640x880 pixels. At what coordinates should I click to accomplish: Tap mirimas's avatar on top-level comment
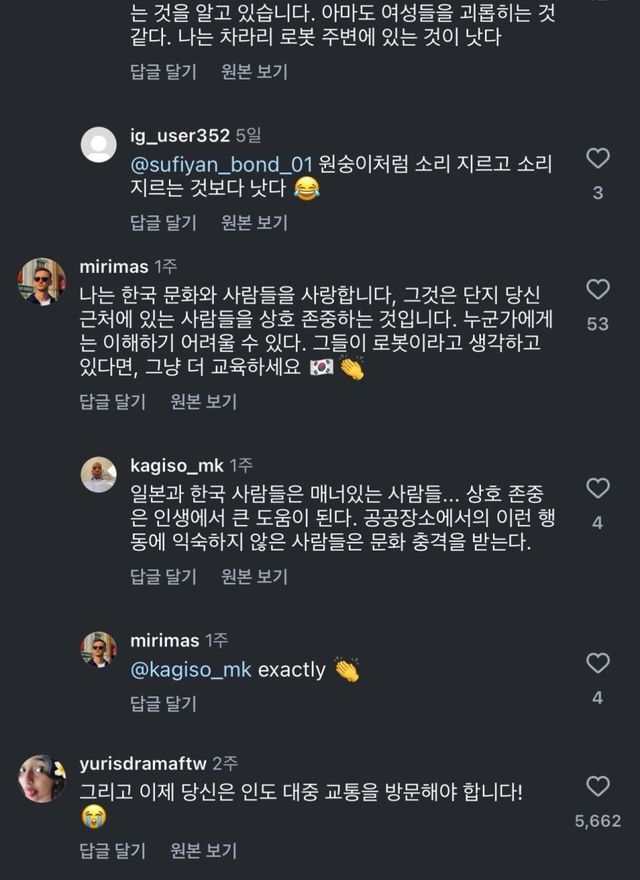[x=42, y=281]
